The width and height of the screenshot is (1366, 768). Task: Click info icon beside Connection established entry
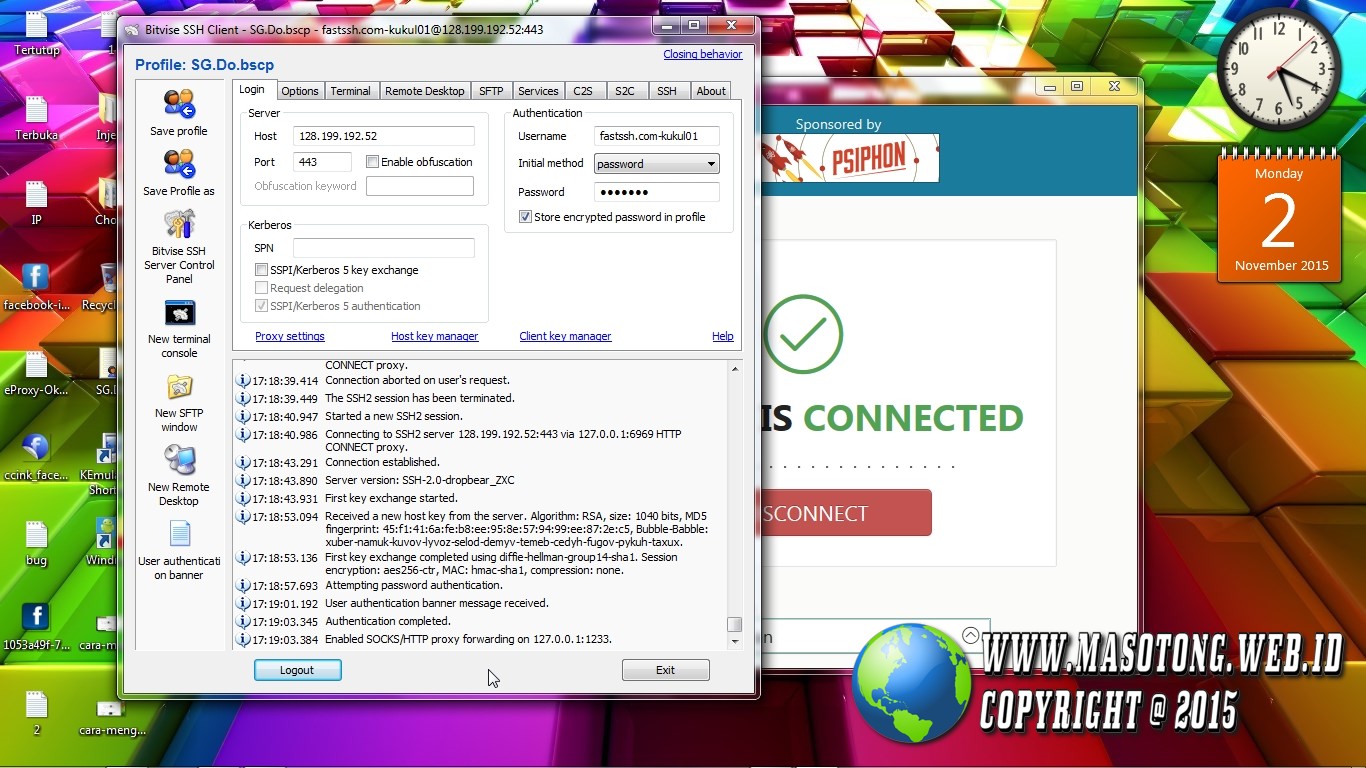pyautogui.click(x=243, y=462)
